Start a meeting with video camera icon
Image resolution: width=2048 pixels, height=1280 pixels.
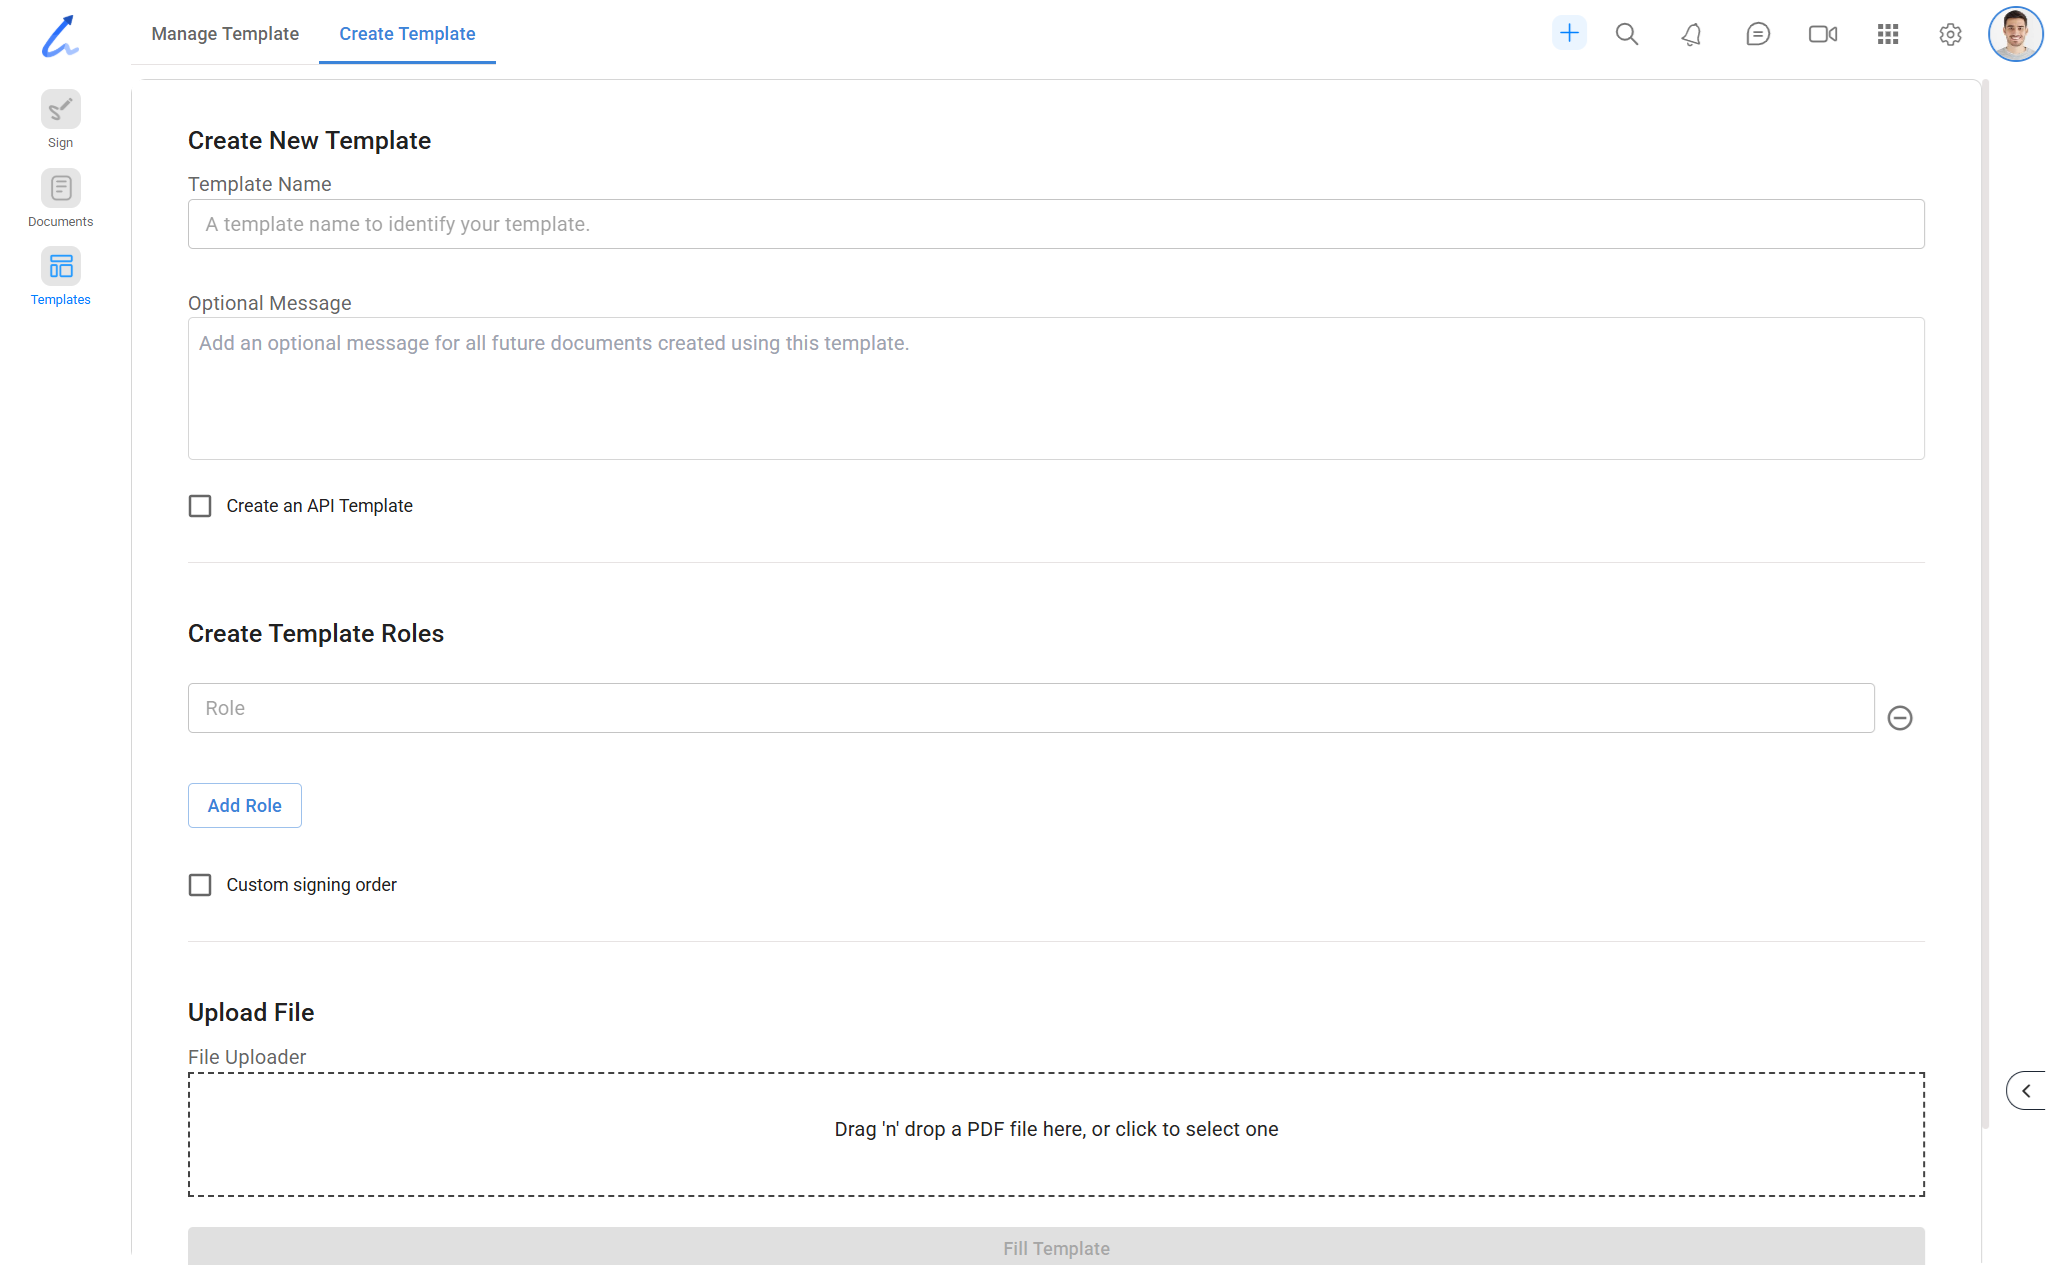point(1822,34)
